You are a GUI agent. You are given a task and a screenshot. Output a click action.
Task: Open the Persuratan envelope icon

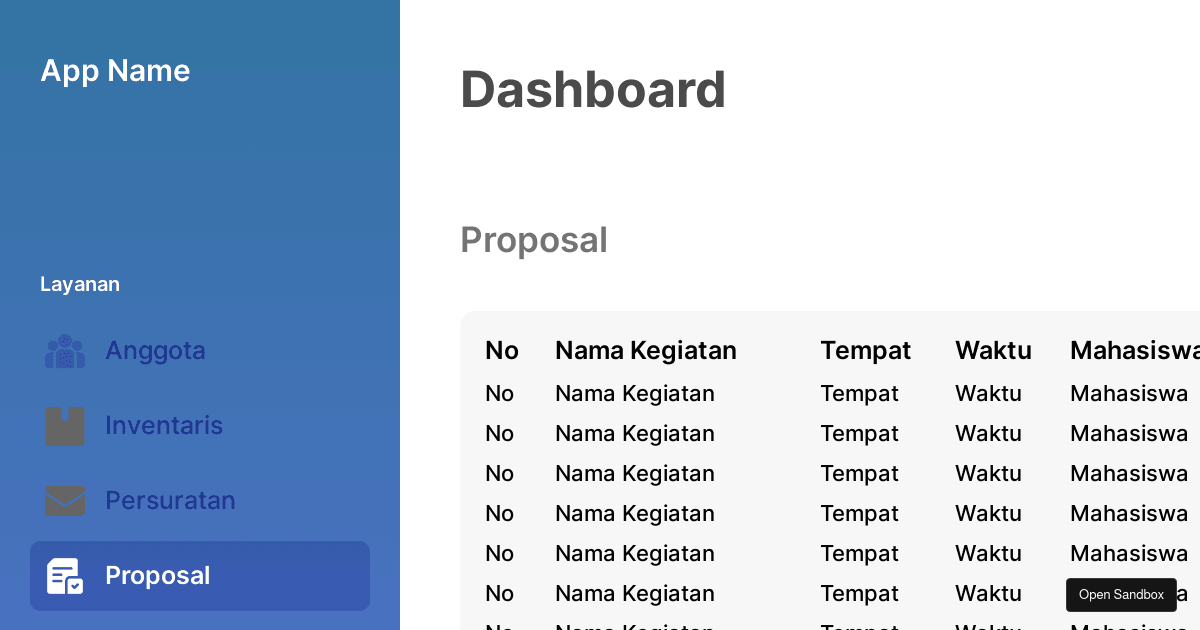64,501
